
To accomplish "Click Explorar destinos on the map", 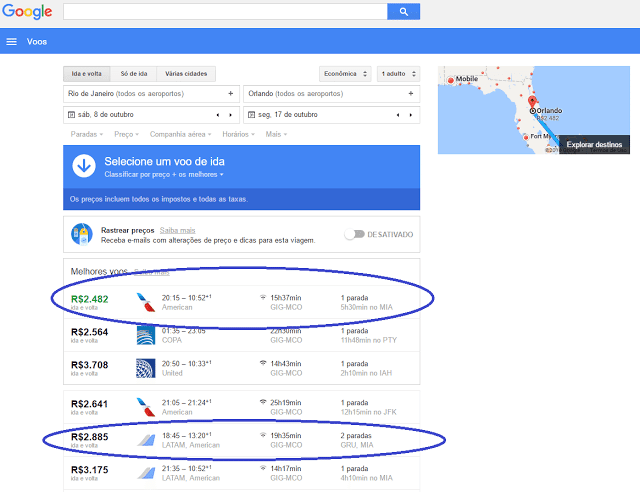I will pyautogui.click(x=594, y=145).
